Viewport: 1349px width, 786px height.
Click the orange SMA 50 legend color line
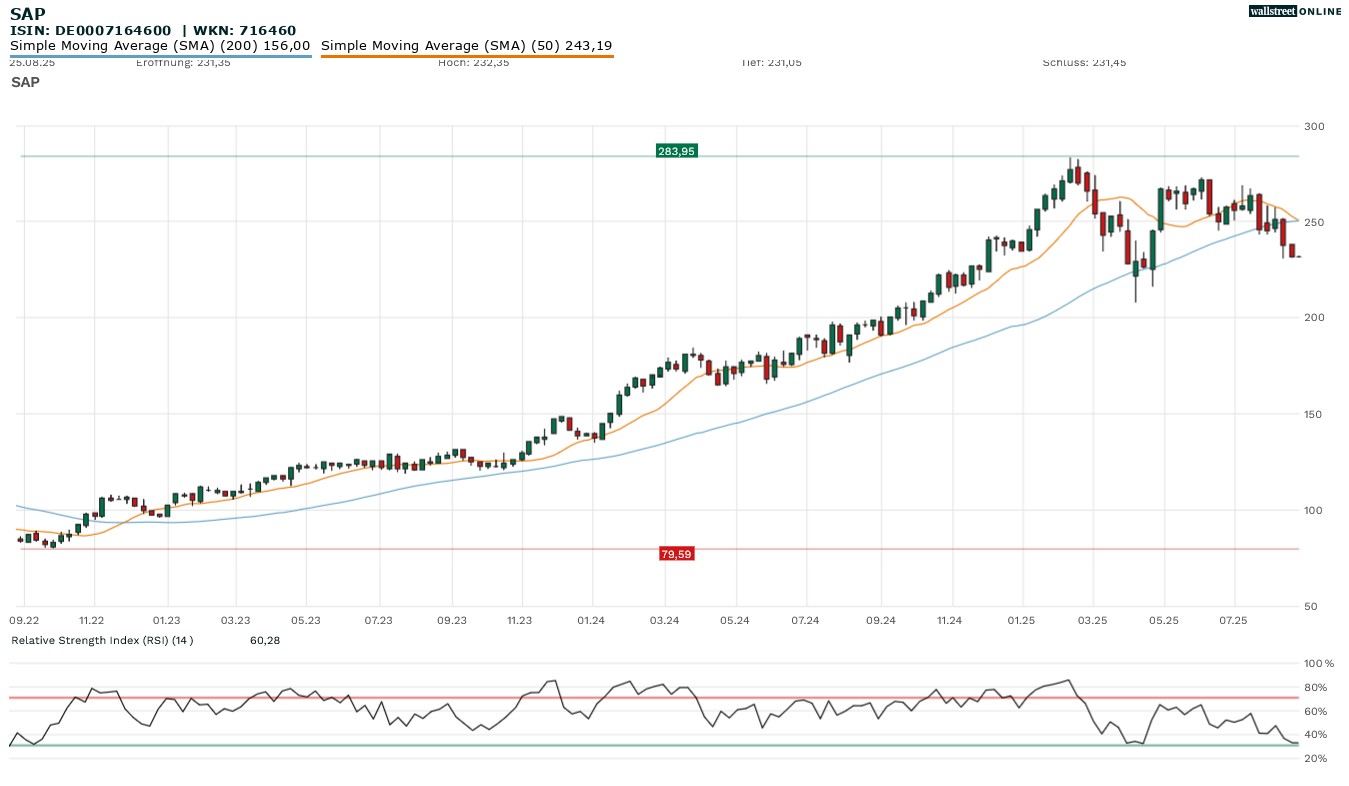click(467, 56)
